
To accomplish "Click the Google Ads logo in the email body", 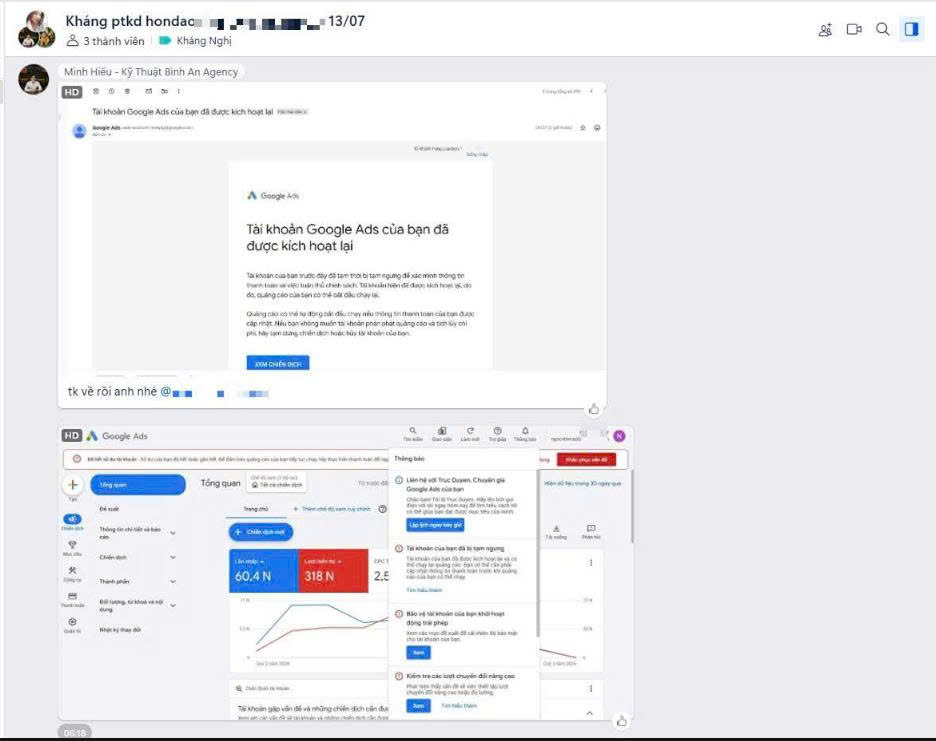I will [272, 196].
